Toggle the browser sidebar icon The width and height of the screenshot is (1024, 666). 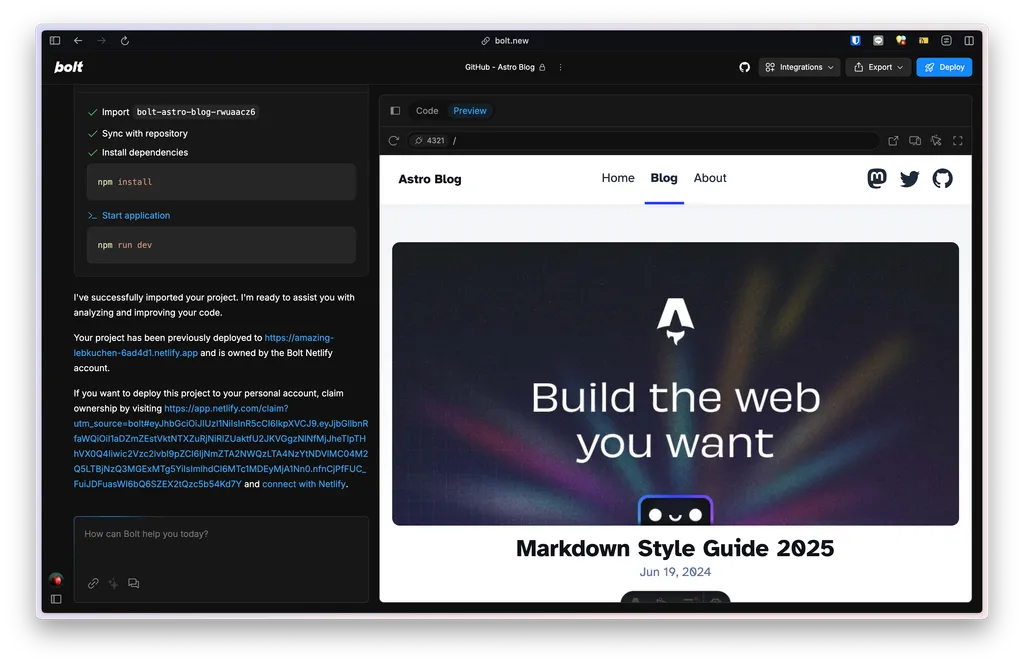(55, 40)
